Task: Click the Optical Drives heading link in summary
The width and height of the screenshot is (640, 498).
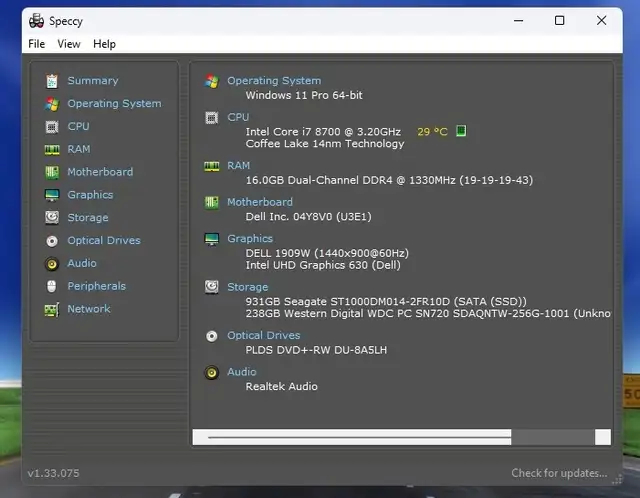Action: click(263, 336)
